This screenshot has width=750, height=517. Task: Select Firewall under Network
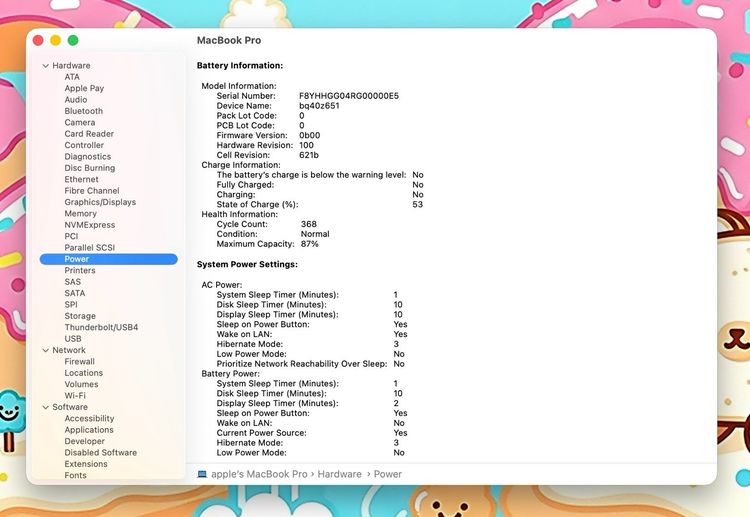tap(79, 362)
